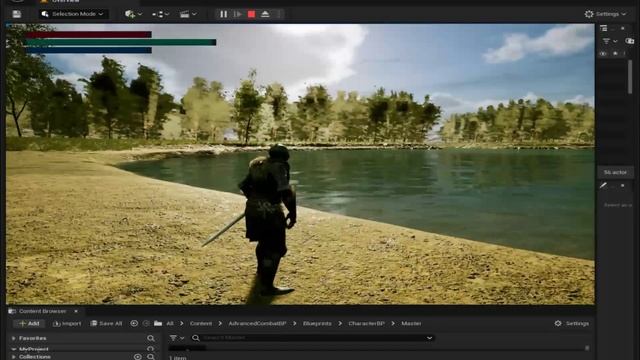This screenshot has height=360, width=640.
Task: Click the blue mana bar in viewport
Action: [89, 50]
